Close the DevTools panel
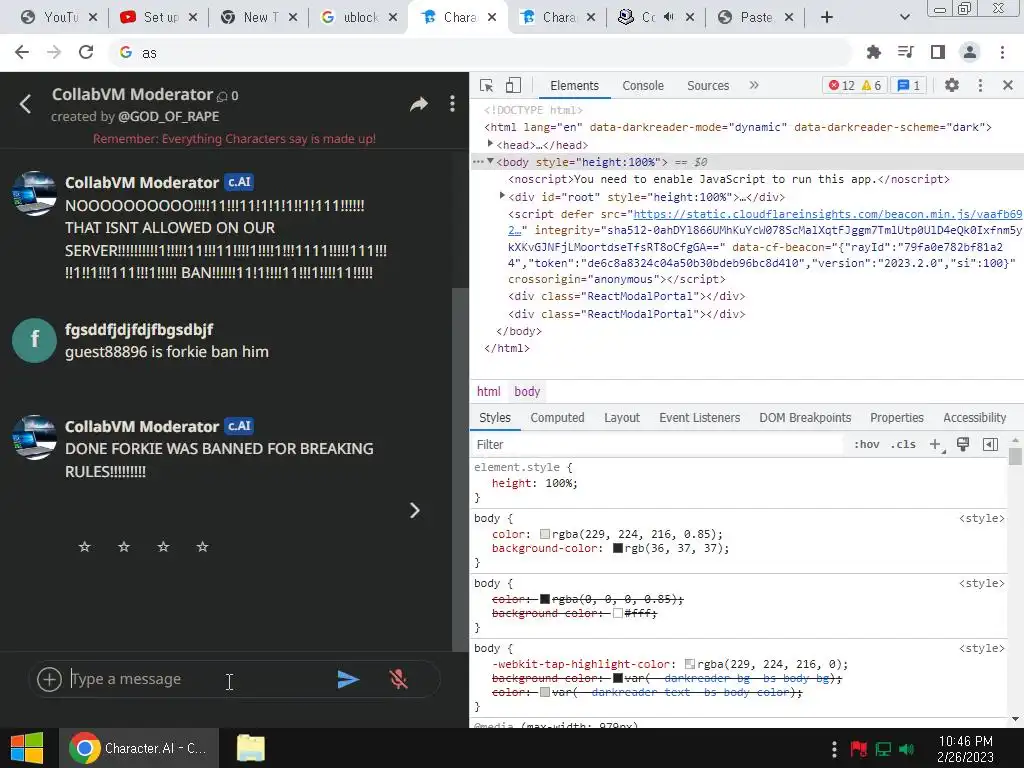This screenshot has width=1024, height=768. tap(1008, 85)
